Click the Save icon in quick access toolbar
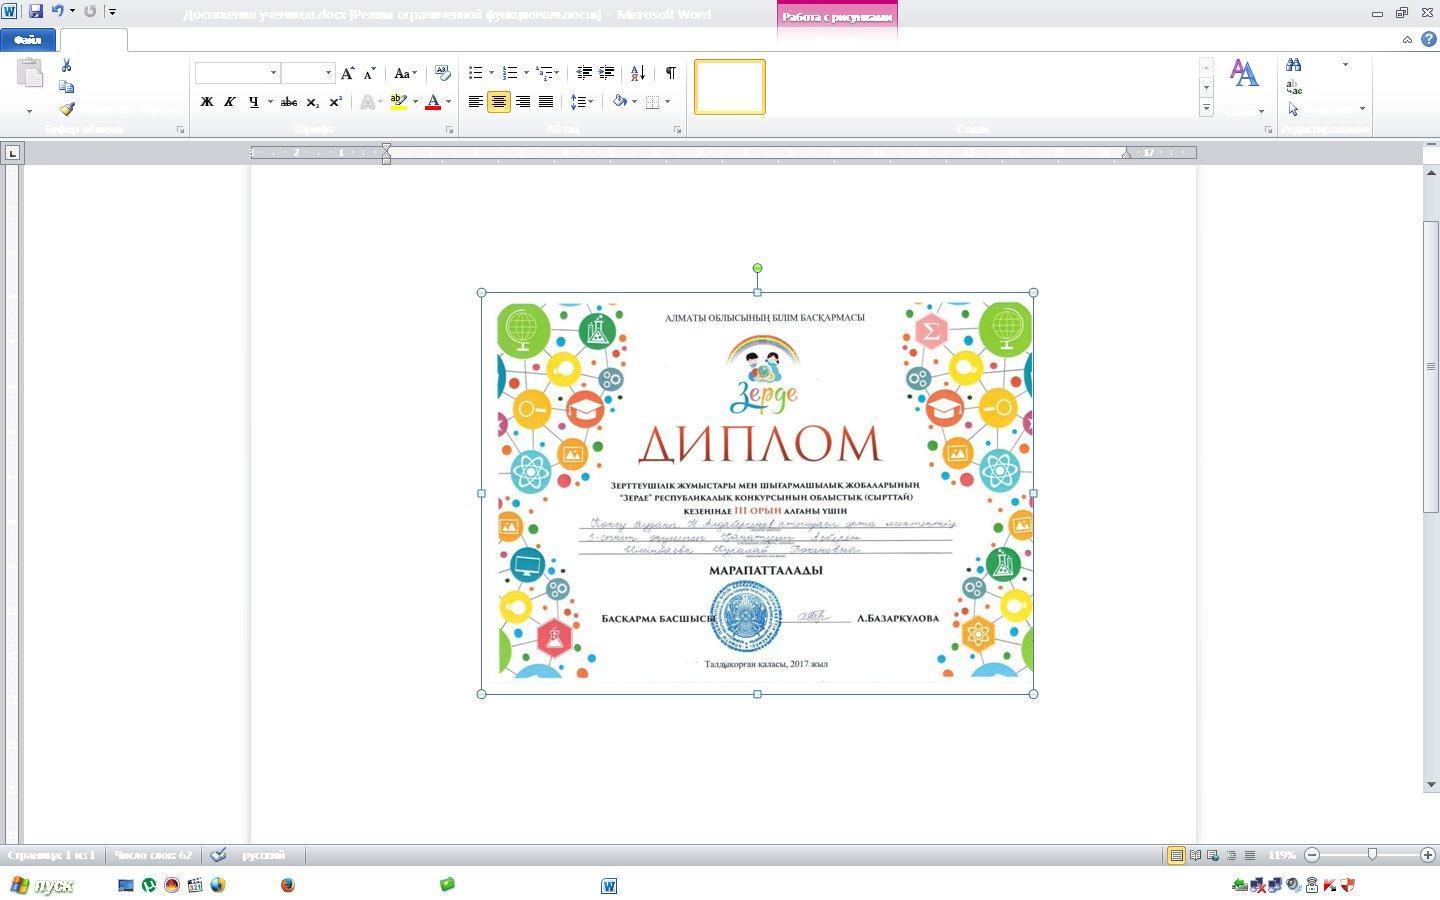The width and height of the screenshot is (1440, 900). pyautogui.click(x=36, y=12)
